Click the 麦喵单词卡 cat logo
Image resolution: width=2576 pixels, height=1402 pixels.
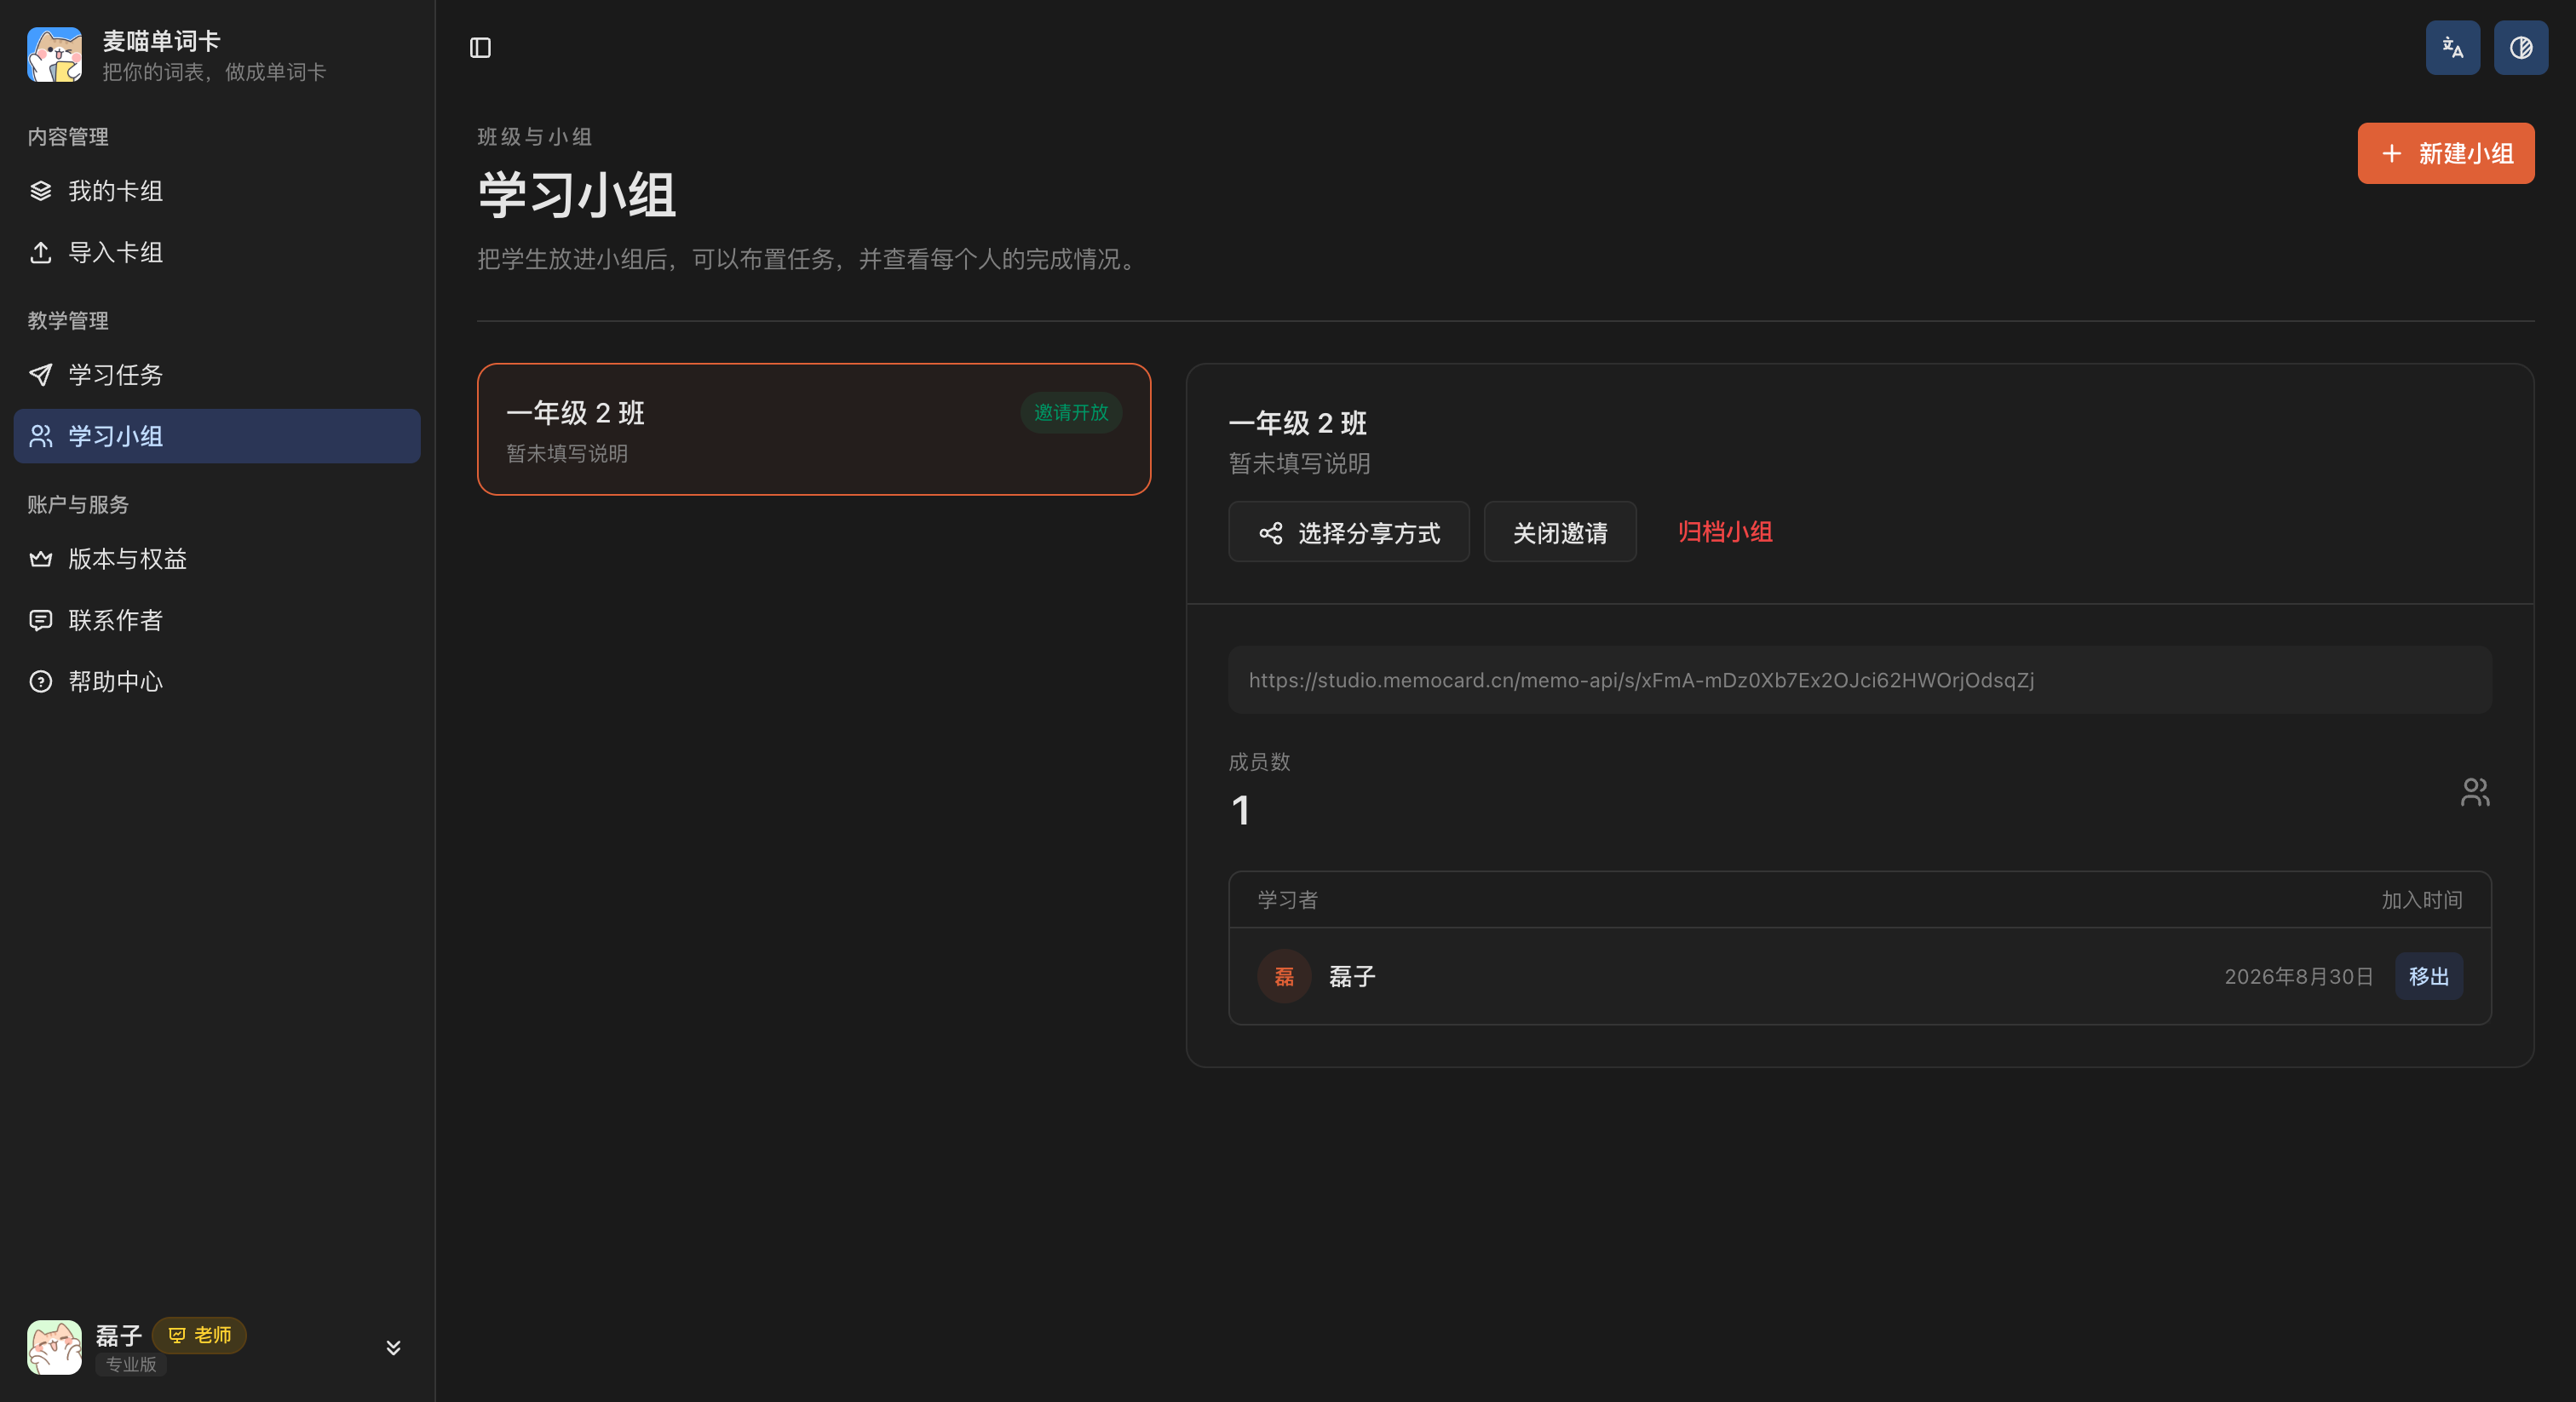(54, 55)
